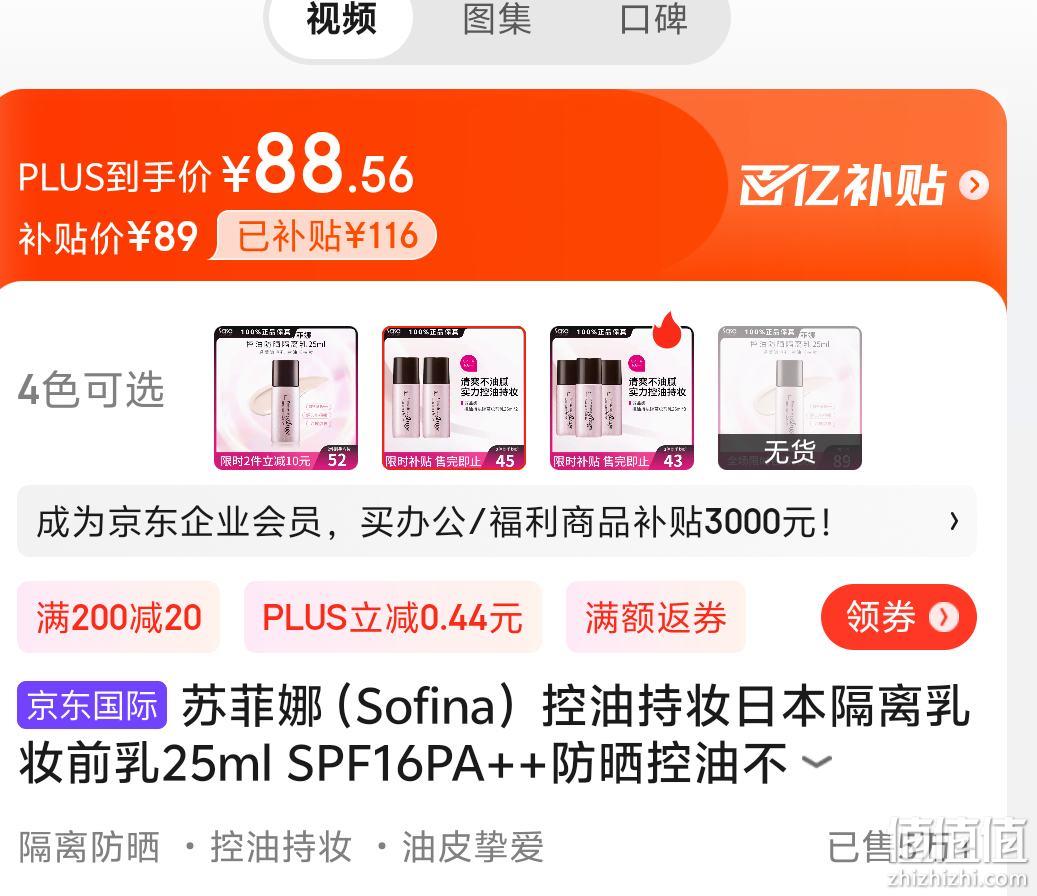
Task: Open the 成为京东企业会员 promotion banner
Action: 496,522
